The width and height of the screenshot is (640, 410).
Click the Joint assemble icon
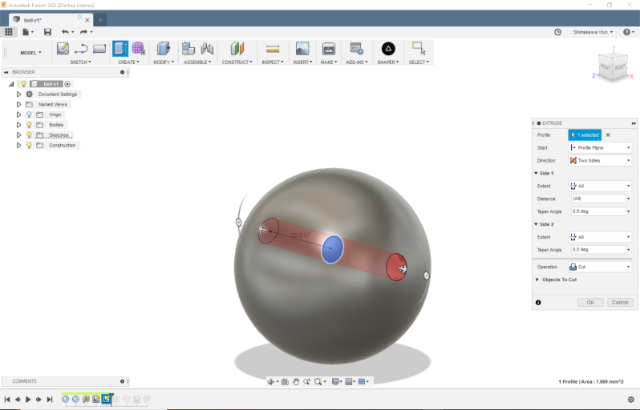click(207, 49)
